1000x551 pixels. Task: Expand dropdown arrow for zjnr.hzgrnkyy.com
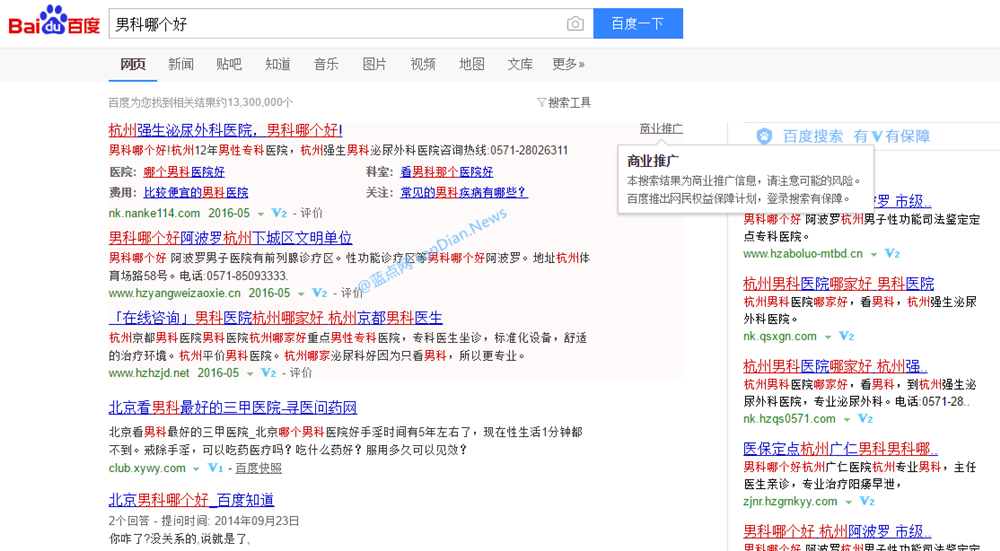pos(849,503)
